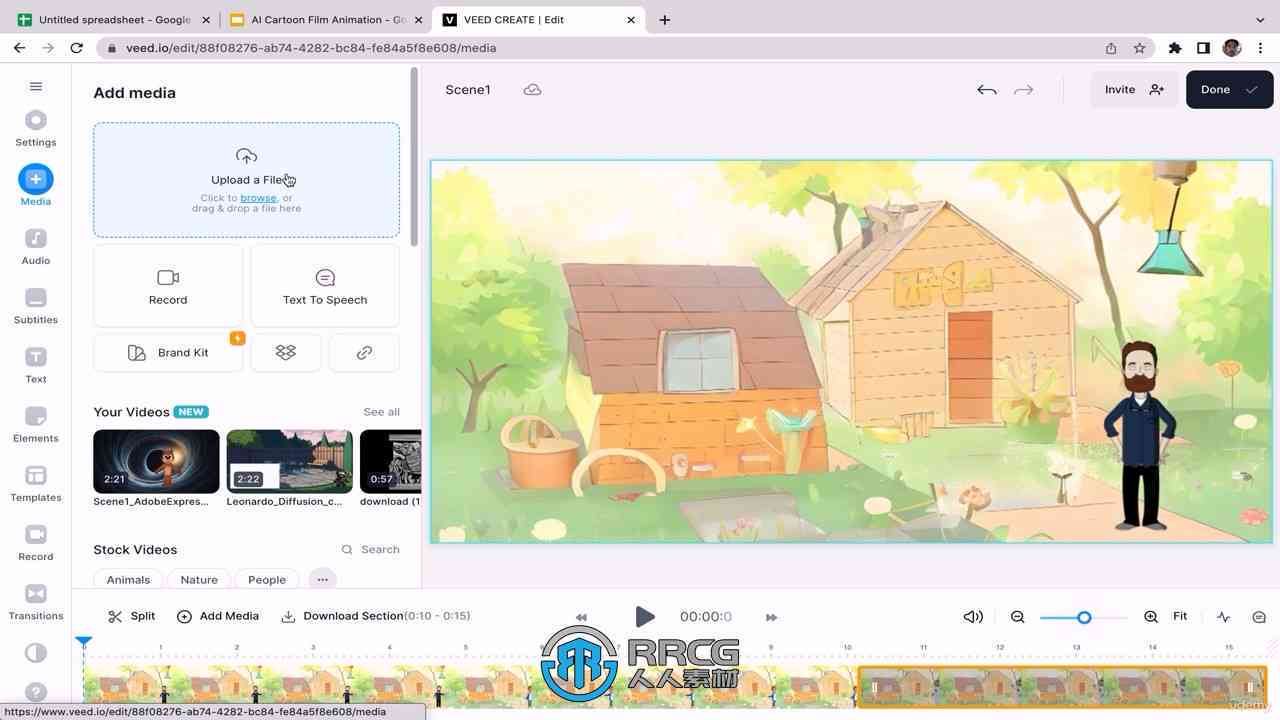This screenshot has width=1280, height=720.
Task: Switch to Untitled spreadsheet browser tab
Action: [x=115, y=19]
